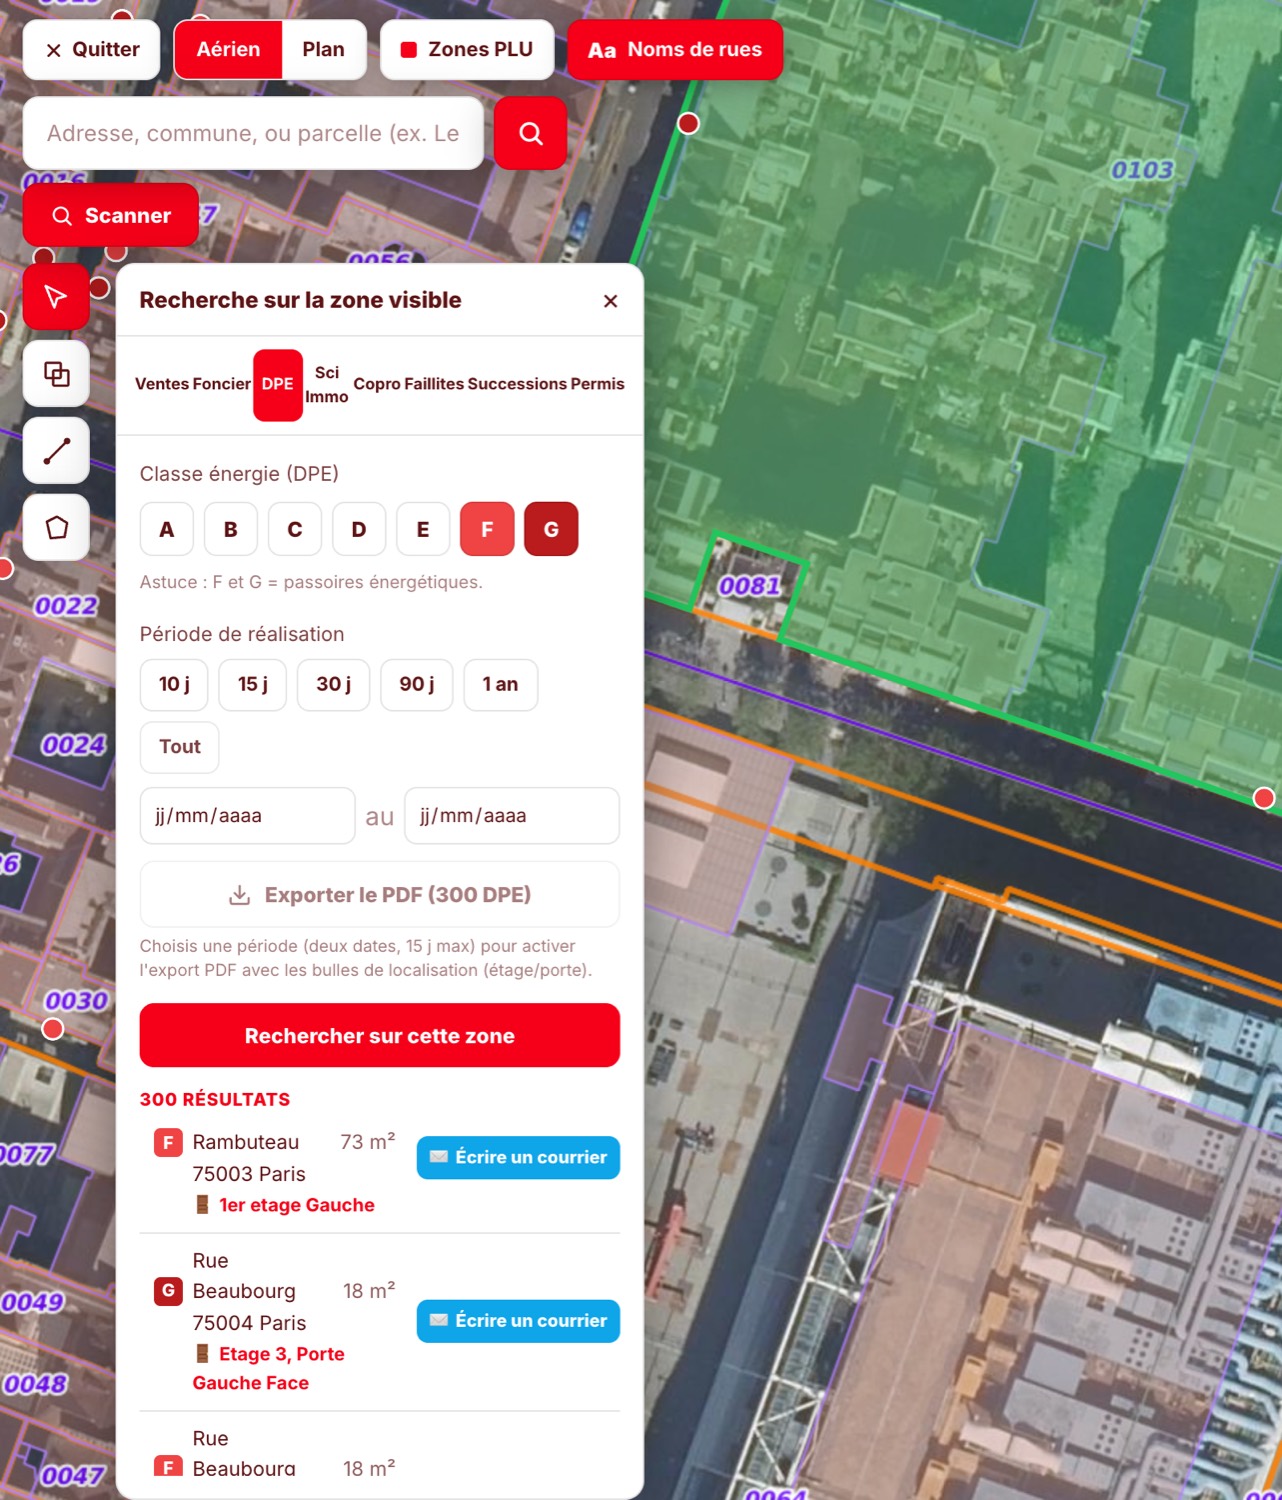Image resolution: width=1282 pixels, height=1500 pixels.
Task: Click Quitter to exit the map
Action: coord(92,50)
